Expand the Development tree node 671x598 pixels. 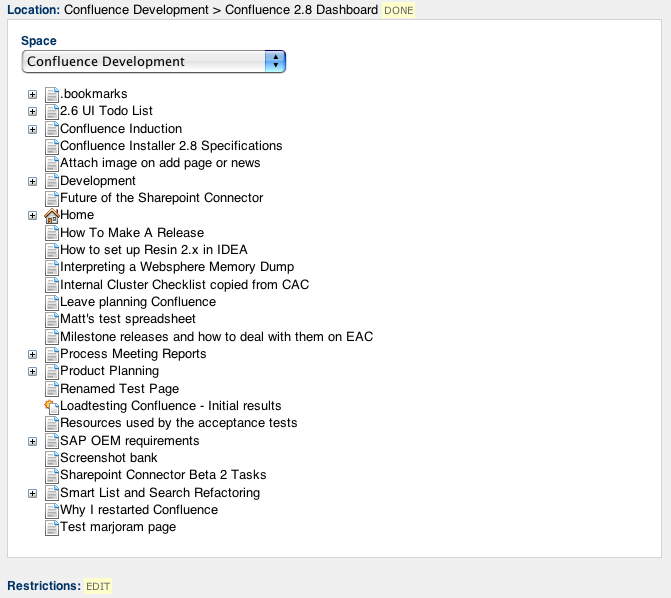(x=33, y=181)
